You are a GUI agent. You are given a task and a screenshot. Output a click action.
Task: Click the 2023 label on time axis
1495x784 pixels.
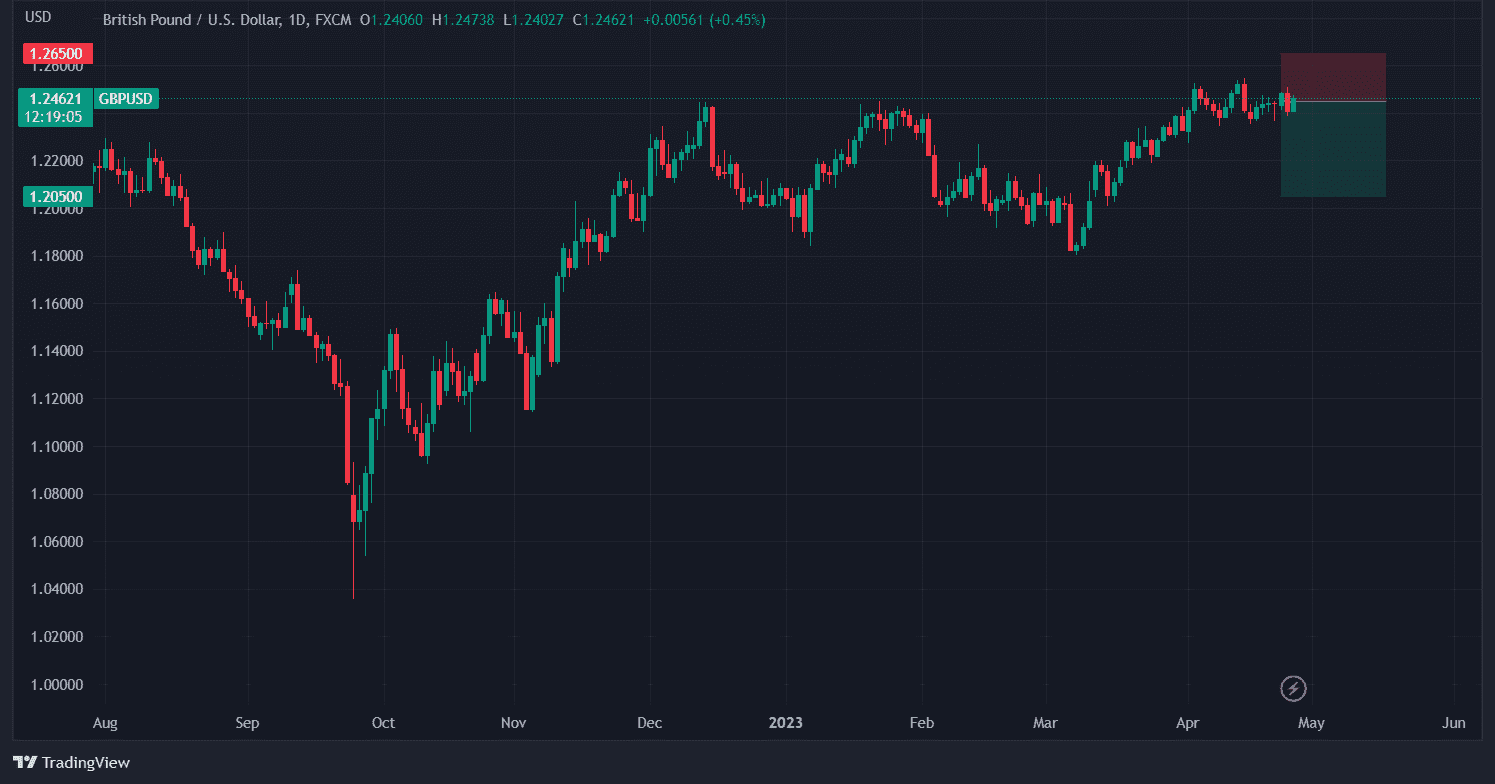click(785, 723)
